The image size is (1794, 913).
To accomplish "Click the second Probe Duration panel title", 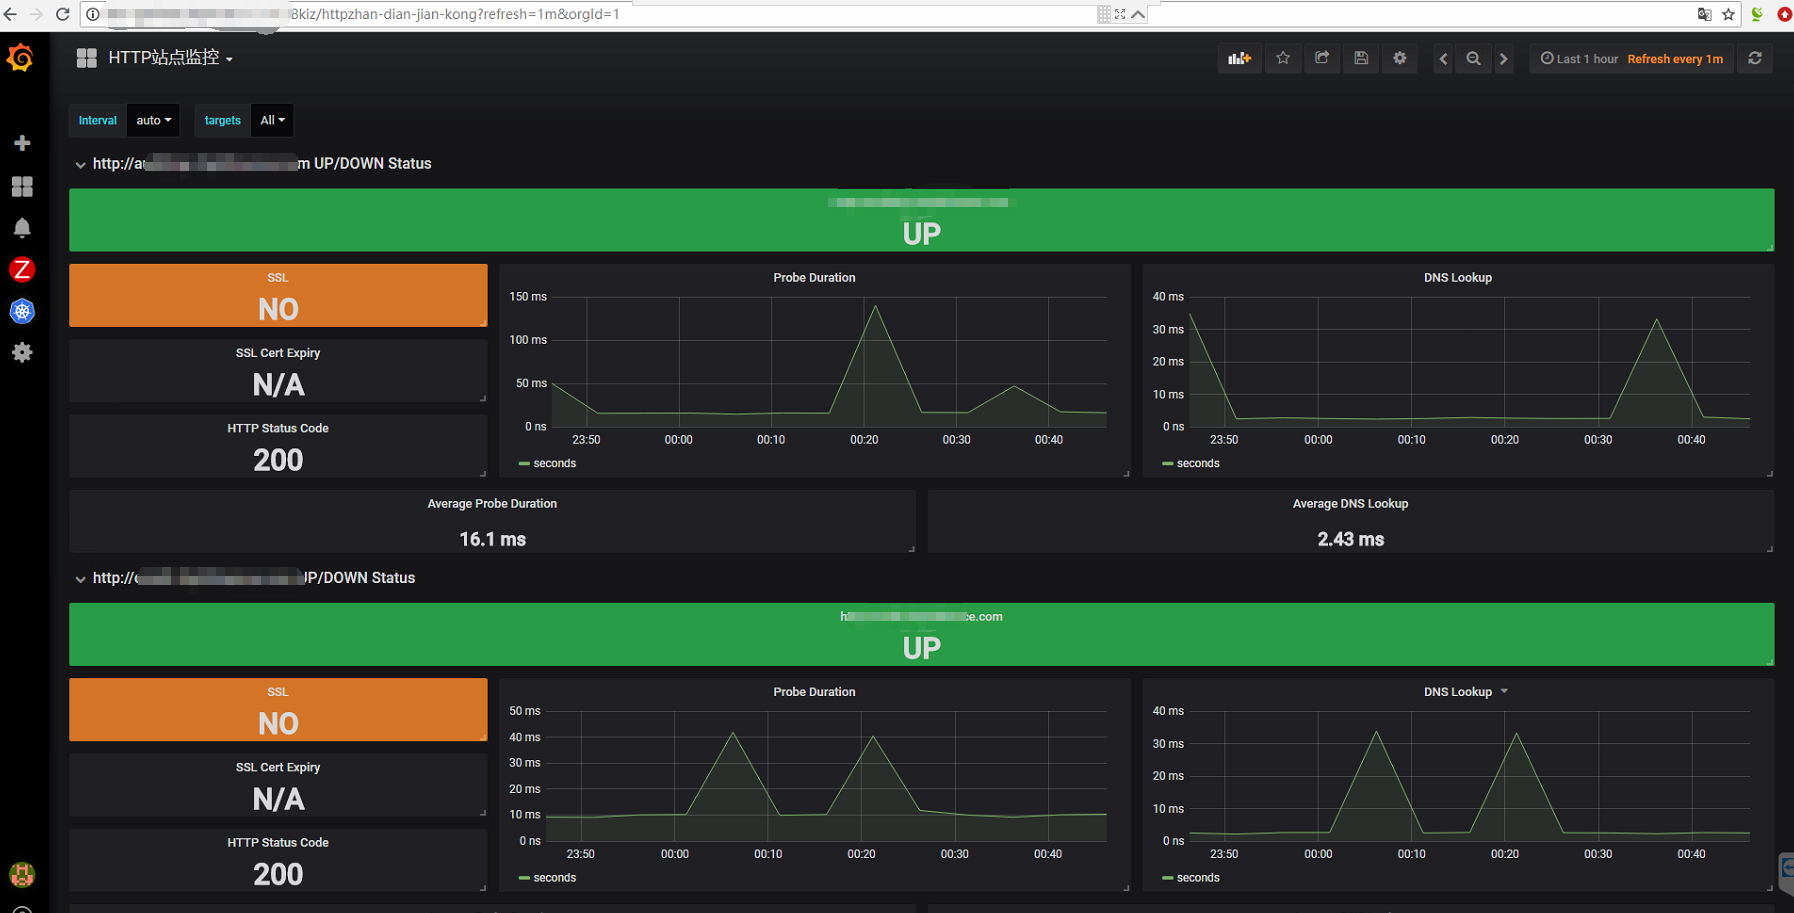I will [814, 691].
